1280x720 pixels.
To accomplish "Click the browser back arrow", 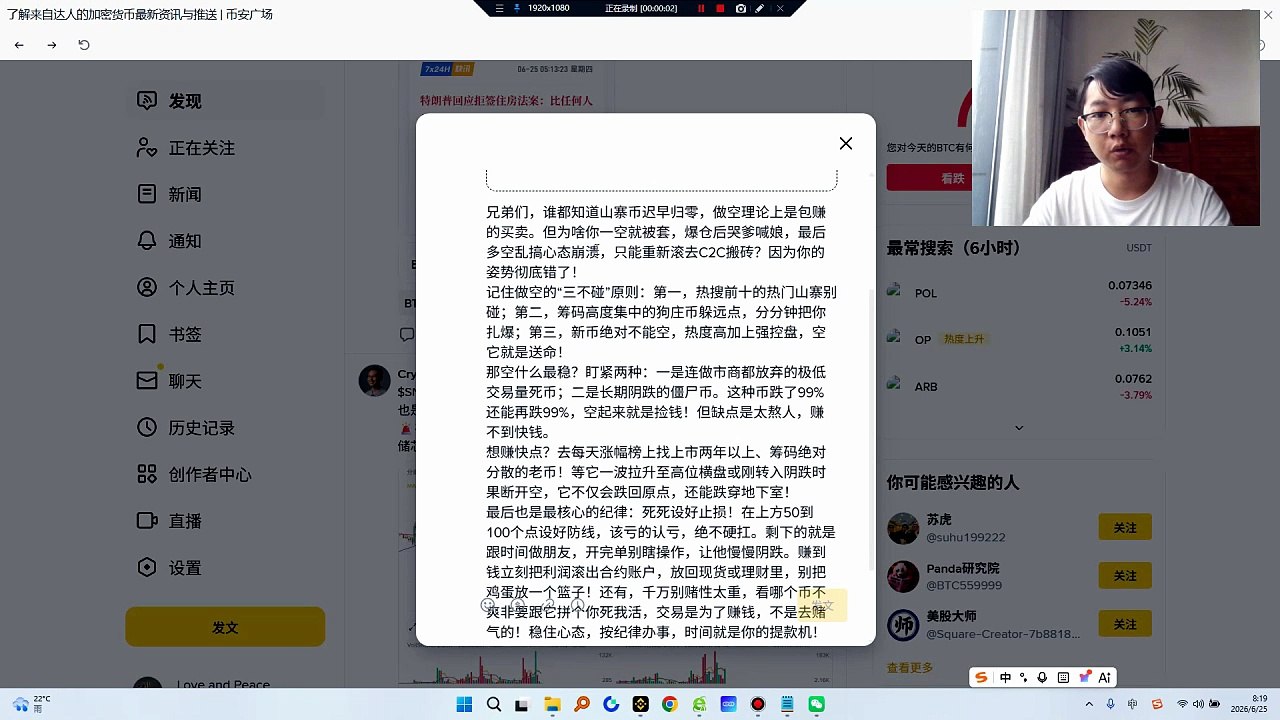I will point(19,45).
